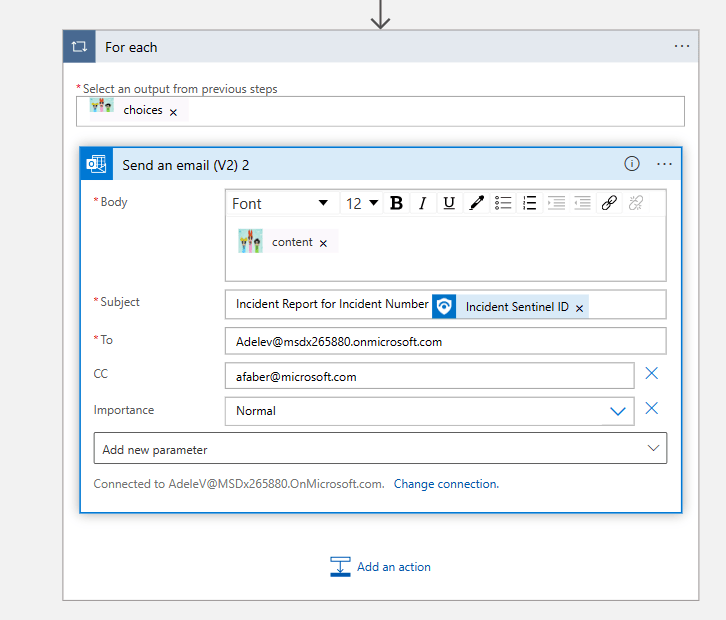The image size is (726, 620).
Task: Toggle underline formatting in Body toolbar
Action: [449, 203]
